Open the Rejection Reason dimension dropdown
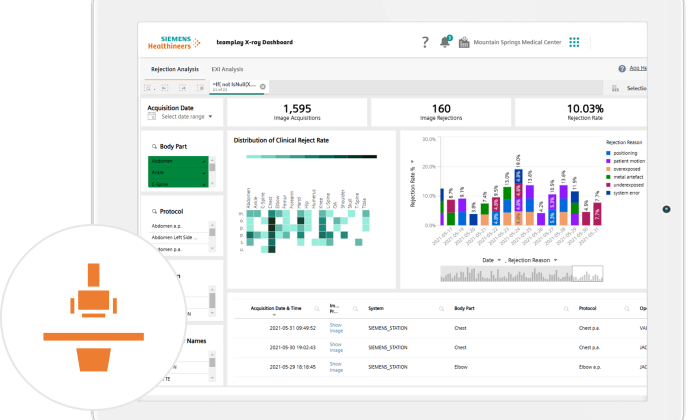Viewport: 700px width, 420px height. coord(534,259)
